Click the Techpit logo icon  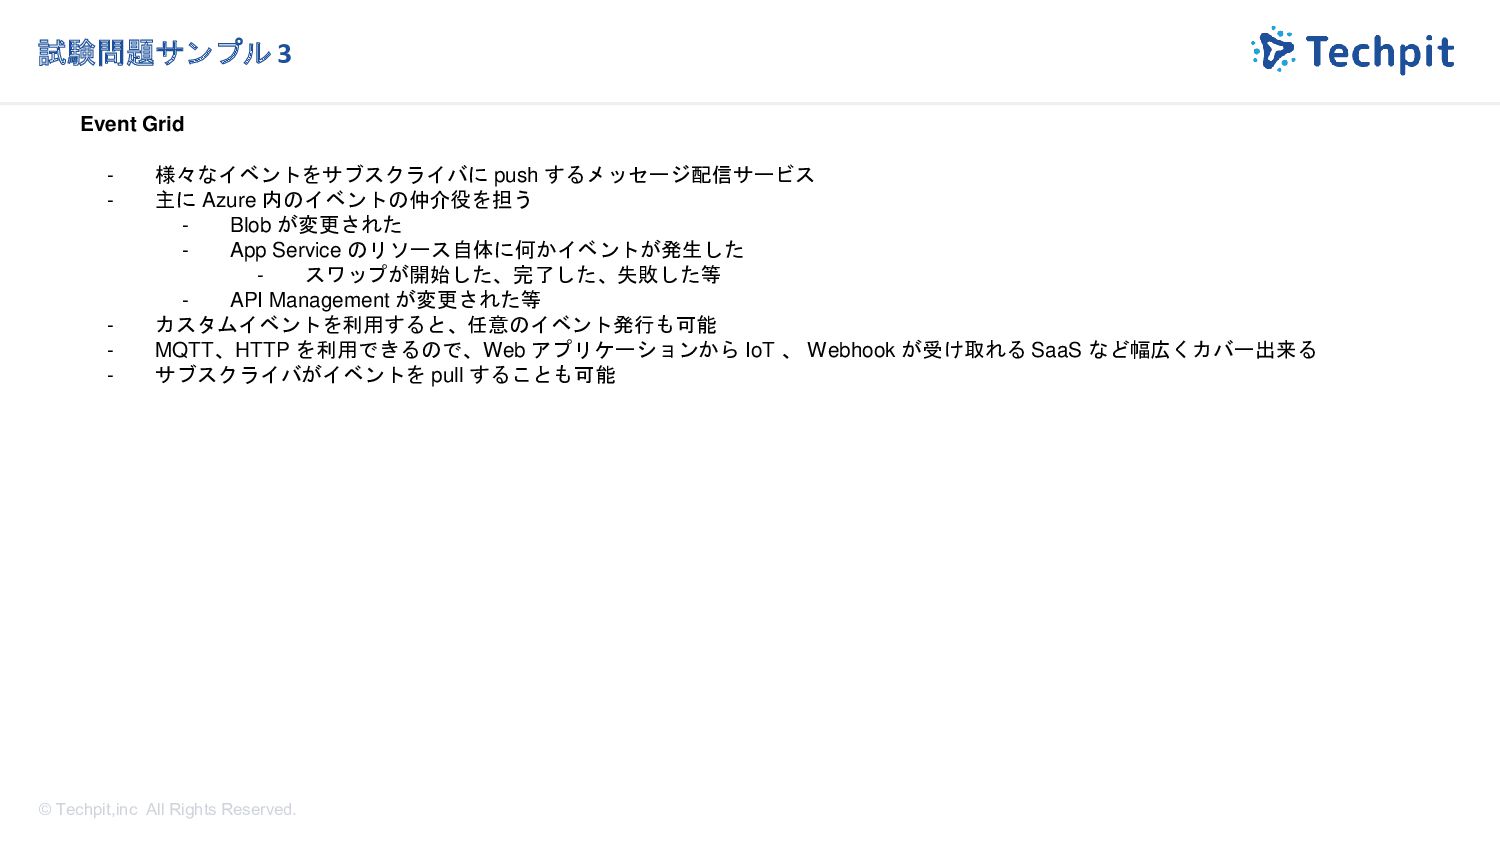(x=1273, y=50)
